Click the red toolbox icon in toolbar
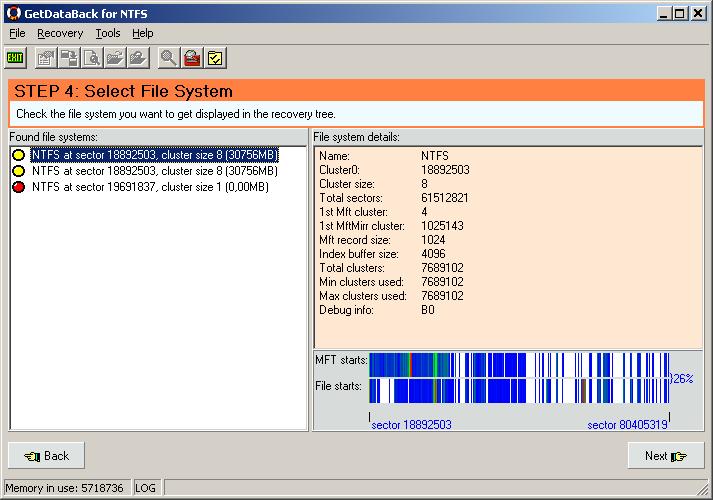The height and width of the screenshot is (500, 713). pos(192,58)
